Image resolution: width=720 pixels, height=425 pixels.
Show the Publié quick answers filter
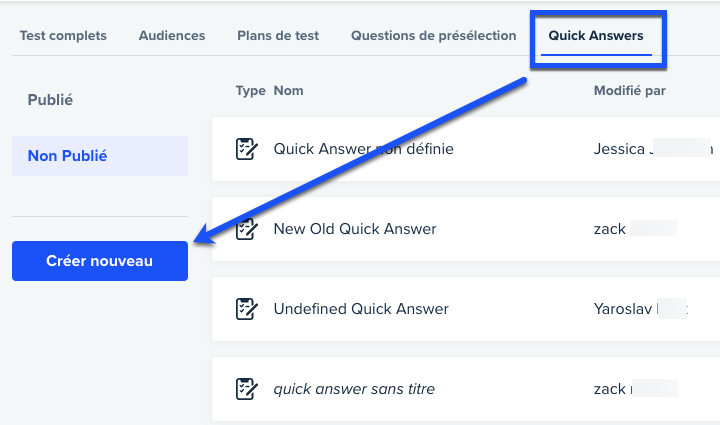click(50, 100)
